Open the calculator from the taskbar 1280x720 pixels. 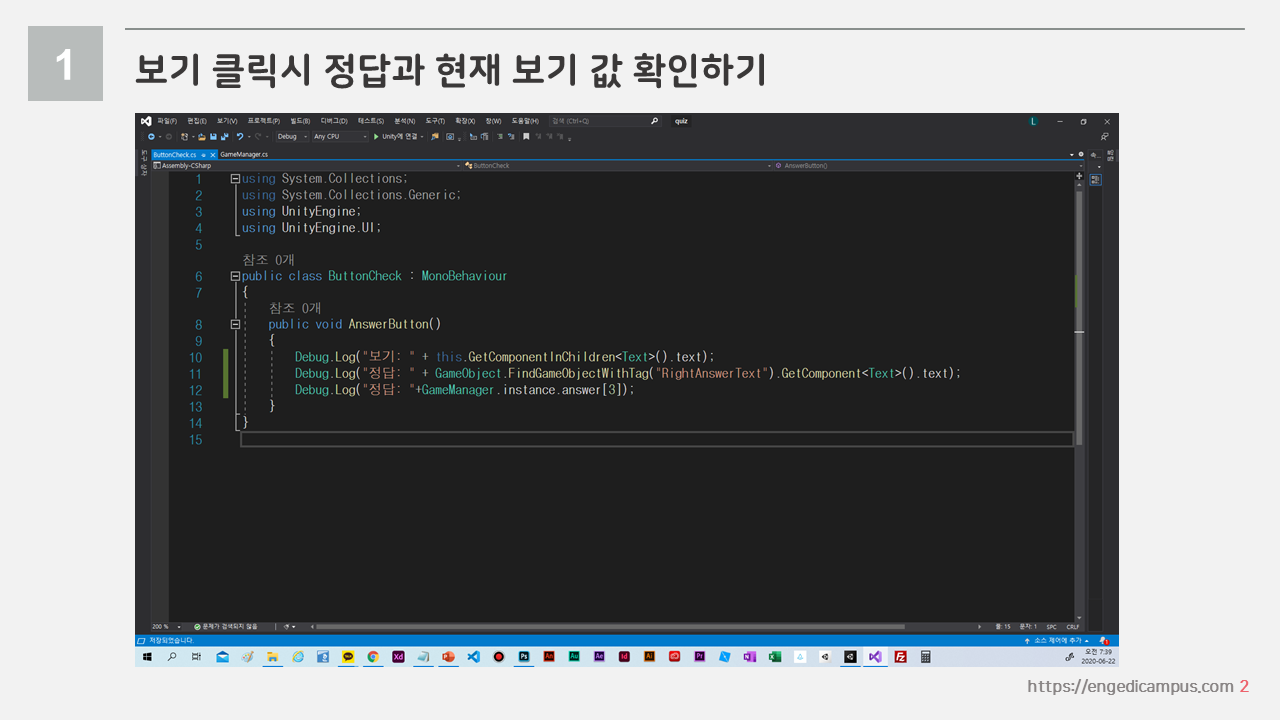(926, 657)
